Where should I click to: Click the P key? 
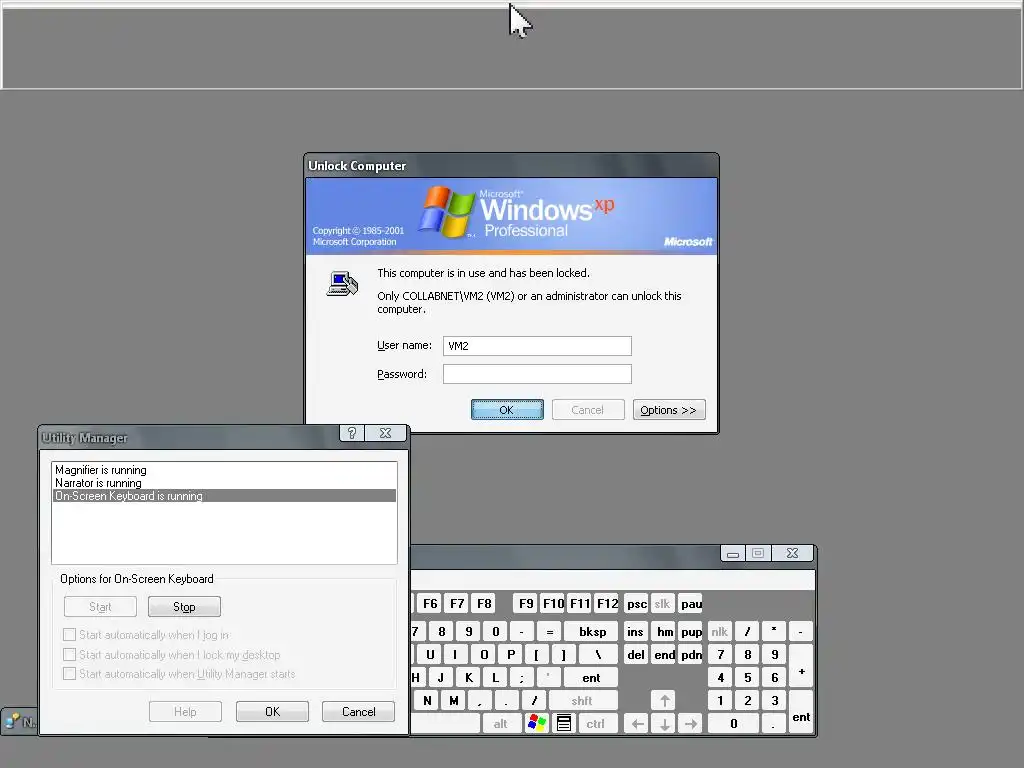(x=511, y=654)
